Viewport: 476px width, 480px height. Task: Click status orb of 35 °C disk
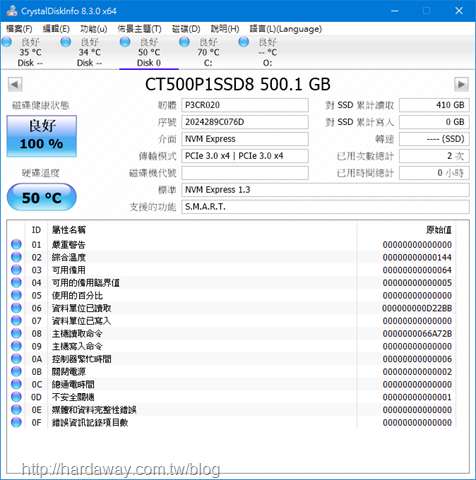[x=6, y=42]
